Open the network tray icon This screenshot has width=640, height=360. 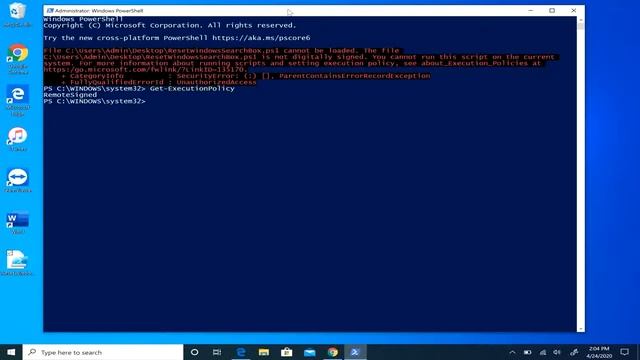point(542,352)
